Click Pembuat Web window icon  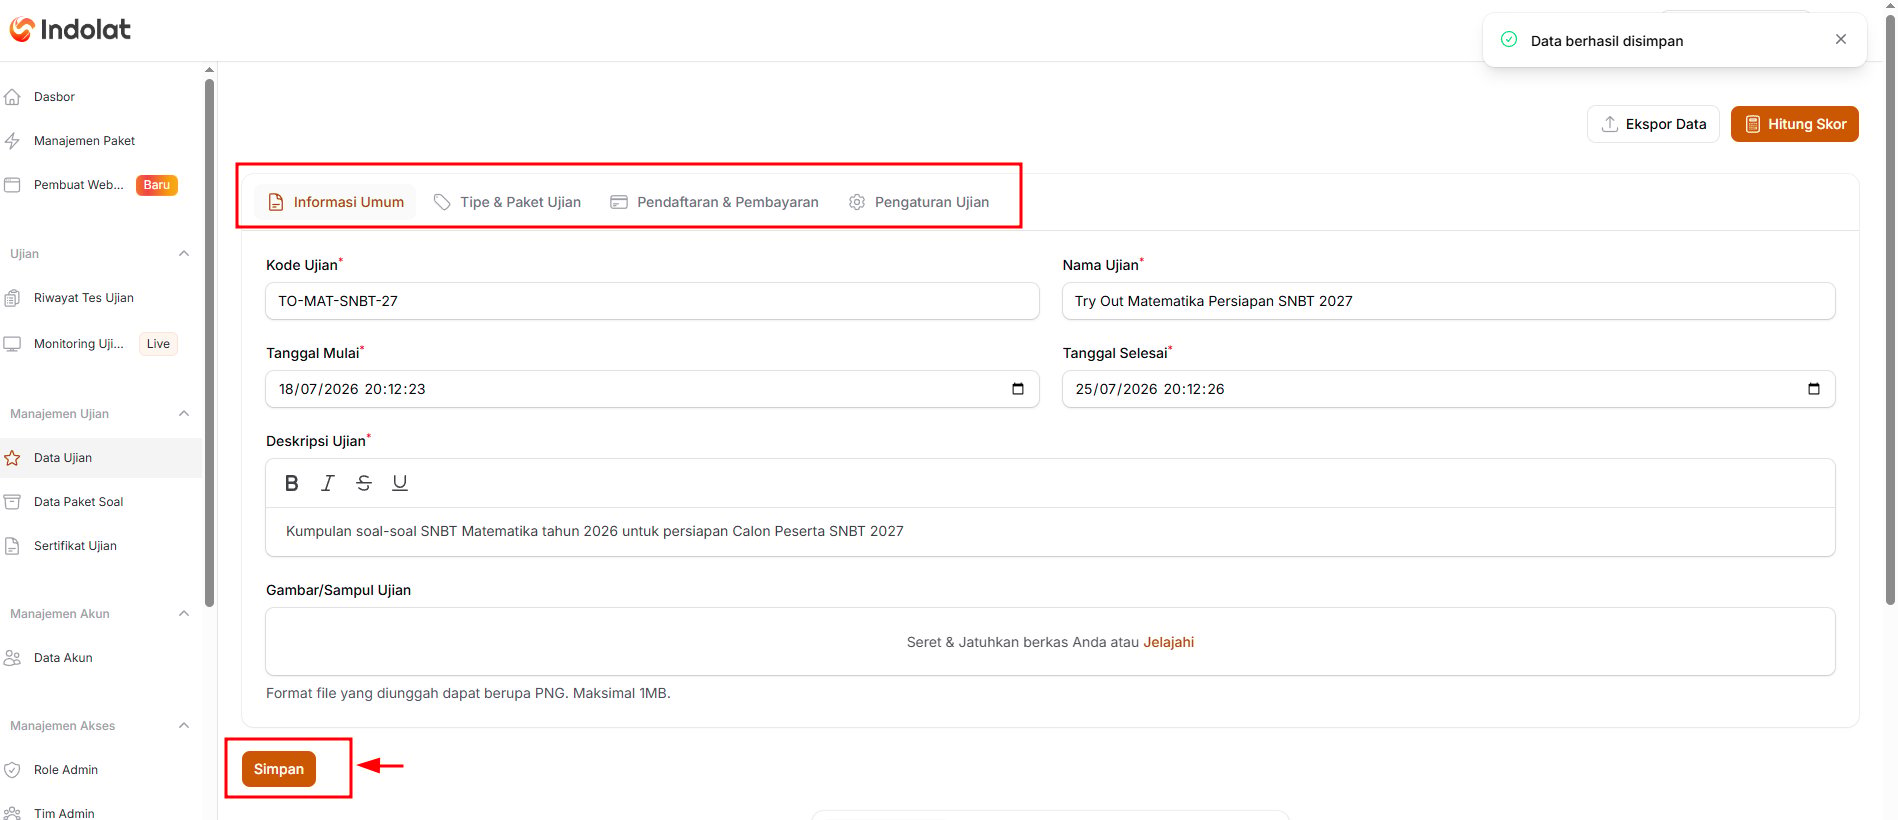click(x=12, y=185)
